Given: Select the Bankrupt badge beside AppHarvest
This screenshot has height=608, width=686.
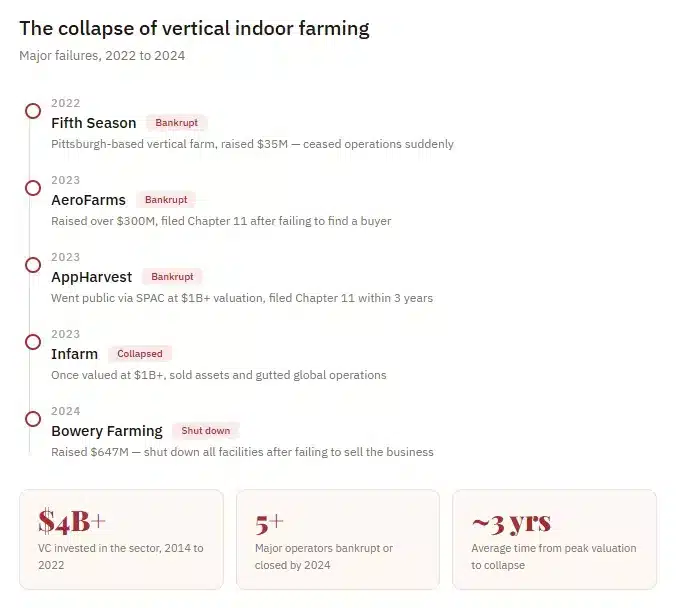Looking at the screenshot, I should (x=172, y=277).
